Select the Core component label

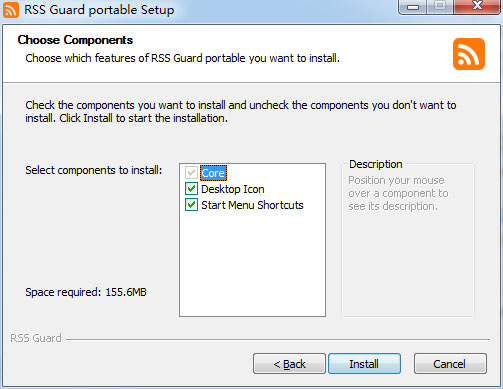pyautogui.click(x=213, y=173)
